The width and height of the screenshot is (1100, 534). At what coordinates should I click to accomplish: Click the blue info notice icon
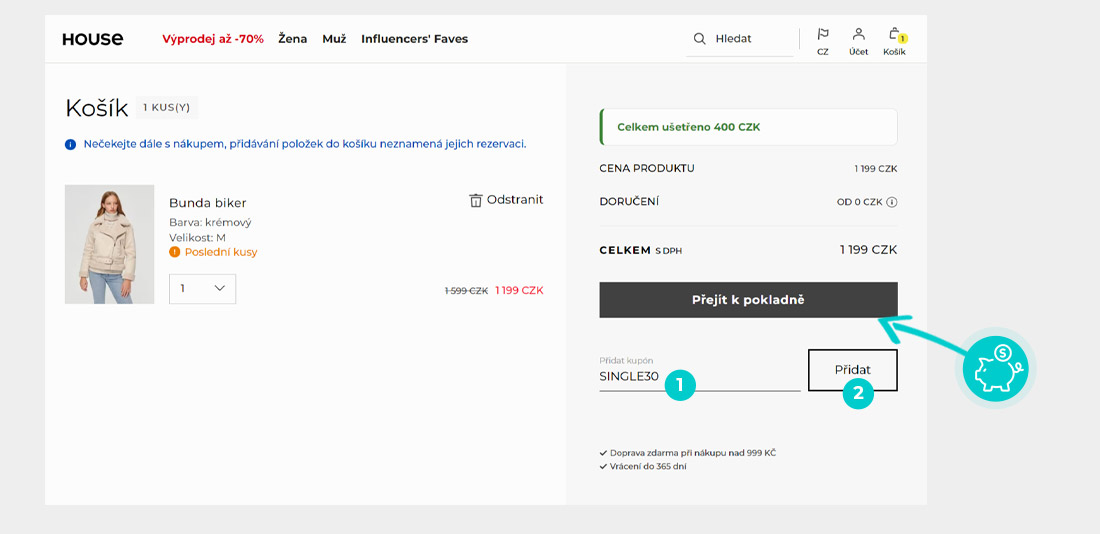click(x=71, y=144)
